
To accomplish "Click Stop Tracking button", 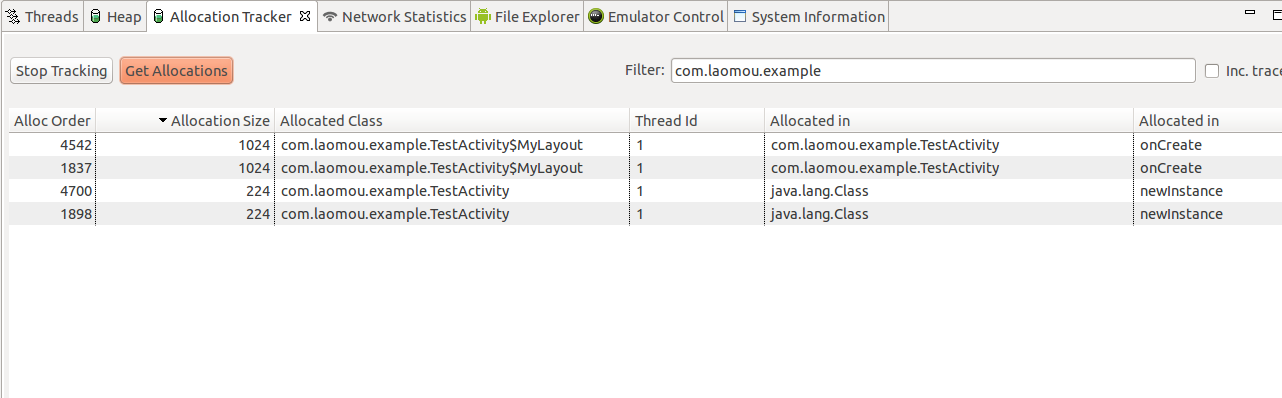I will [61, 71].
